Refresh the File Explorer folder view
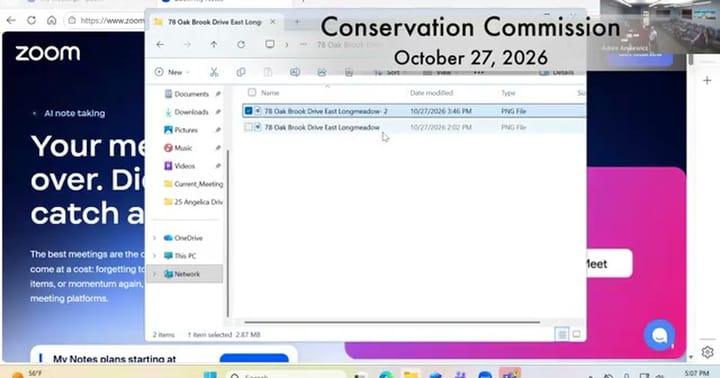720x378 pixels. click(241, 45)
